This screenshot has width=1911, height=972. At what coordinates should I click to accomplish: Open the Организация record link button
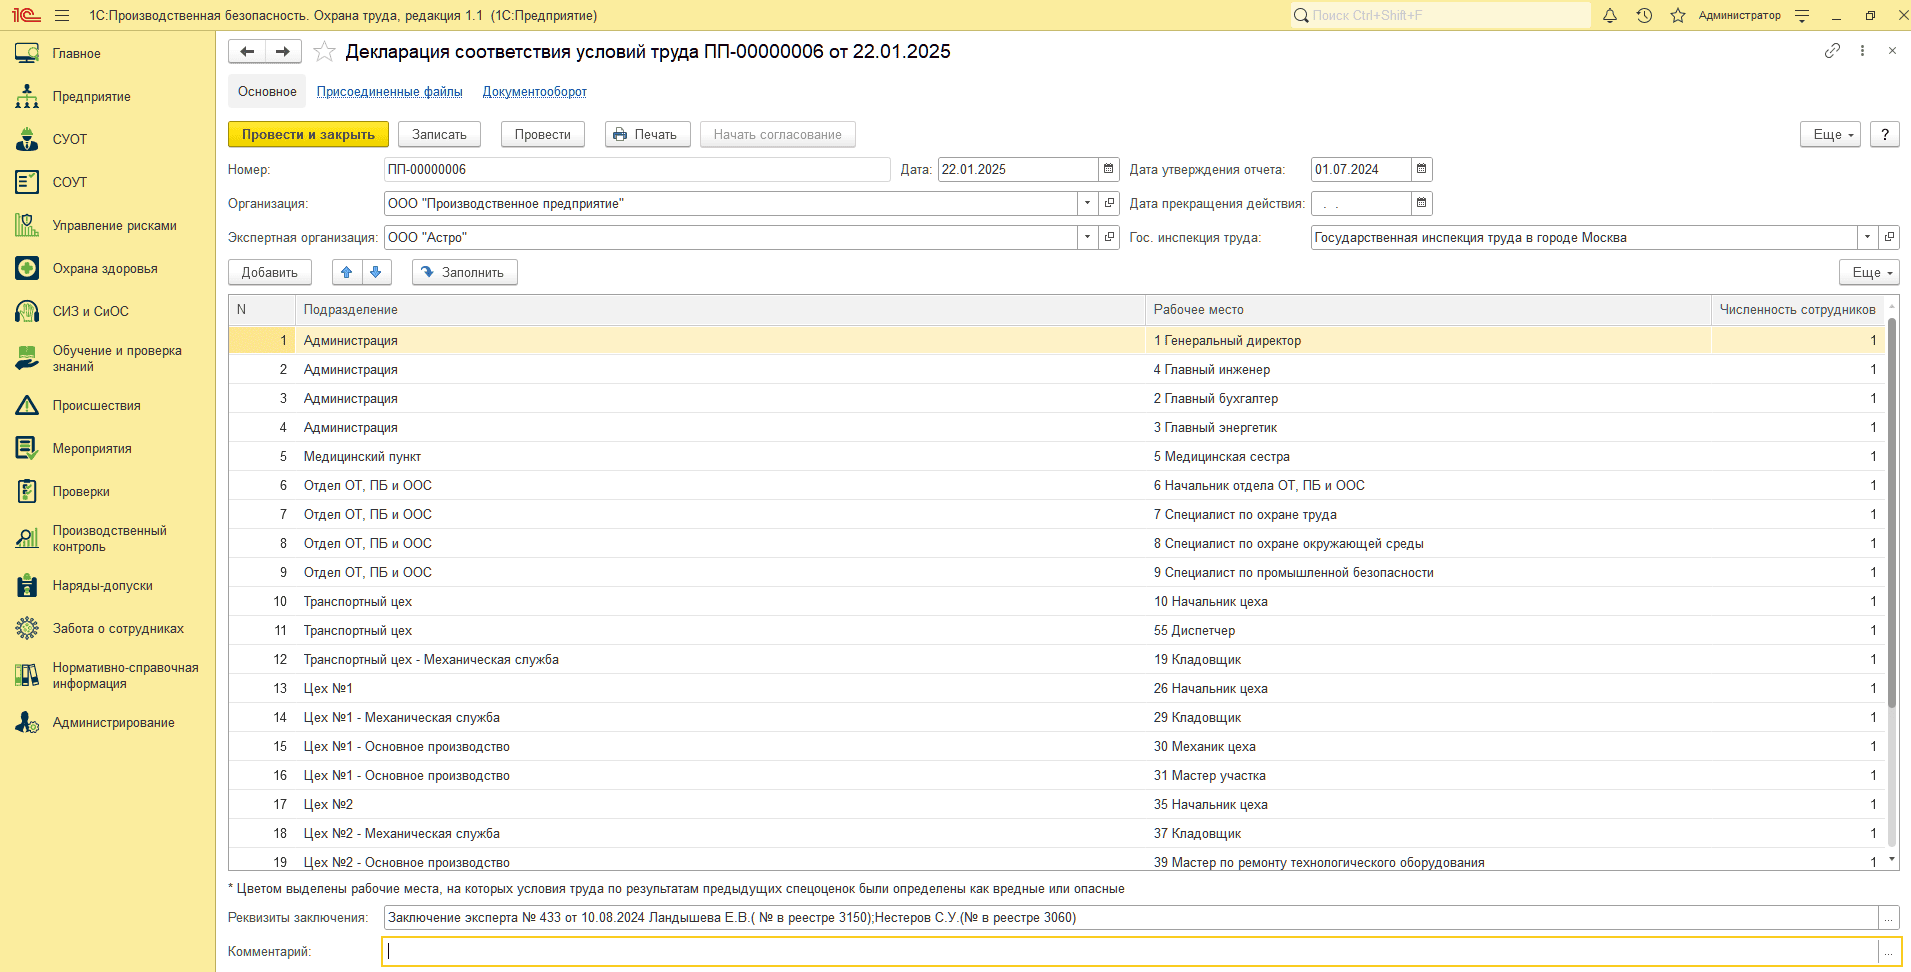pyautogui.click(x=1109, y=204)
